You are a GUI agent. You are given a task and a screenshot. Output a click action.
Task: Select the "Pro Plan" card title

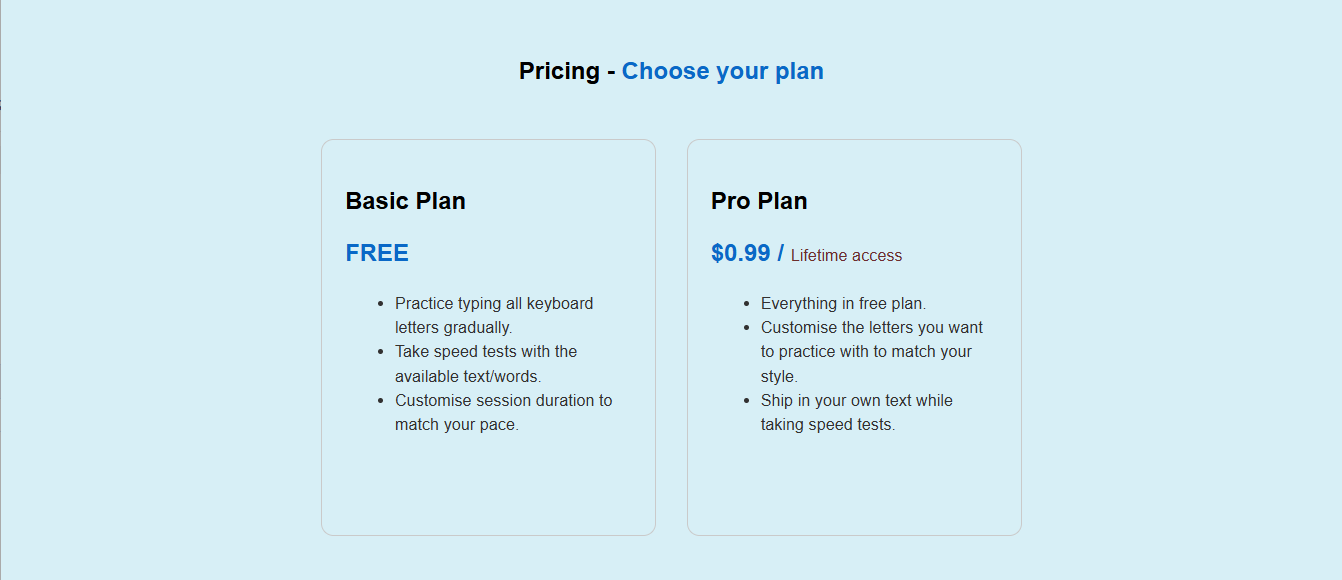tap(759, 201)
